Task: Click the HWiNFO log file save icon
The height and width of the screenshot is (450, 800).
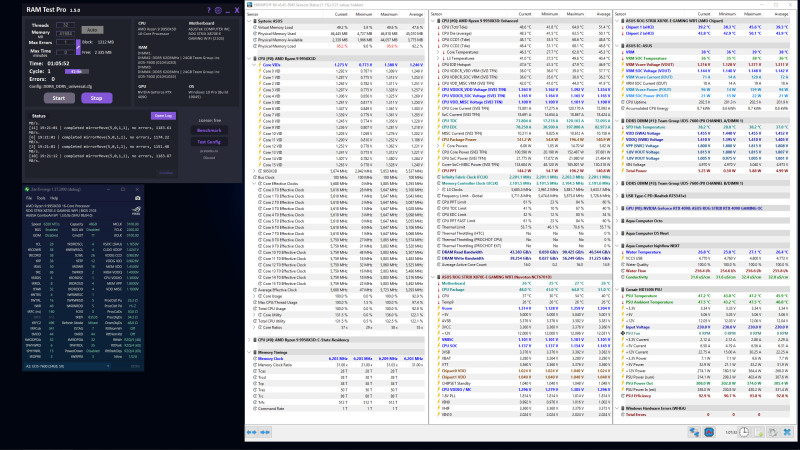Action: [x=759, y=432]
